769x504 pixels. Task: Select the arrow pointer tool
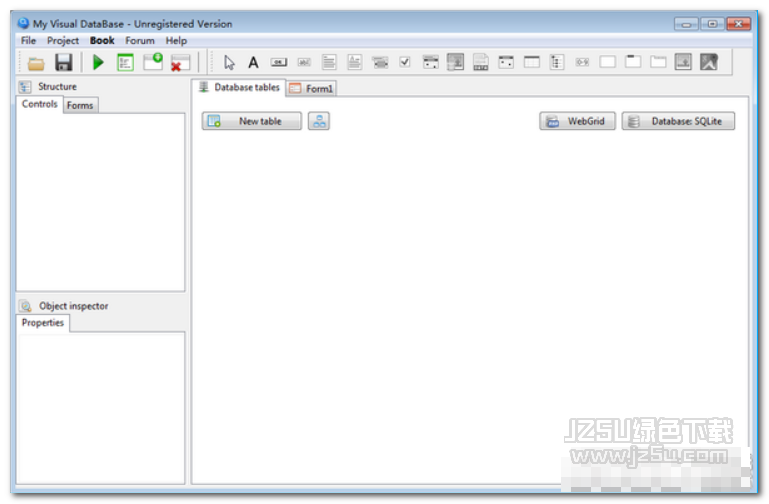(x=229, y=62)
